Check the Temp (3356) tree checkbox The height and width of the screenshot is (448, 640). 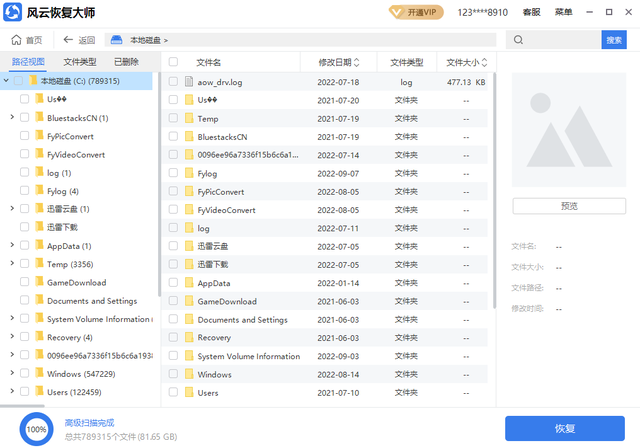tap(24, 264)
